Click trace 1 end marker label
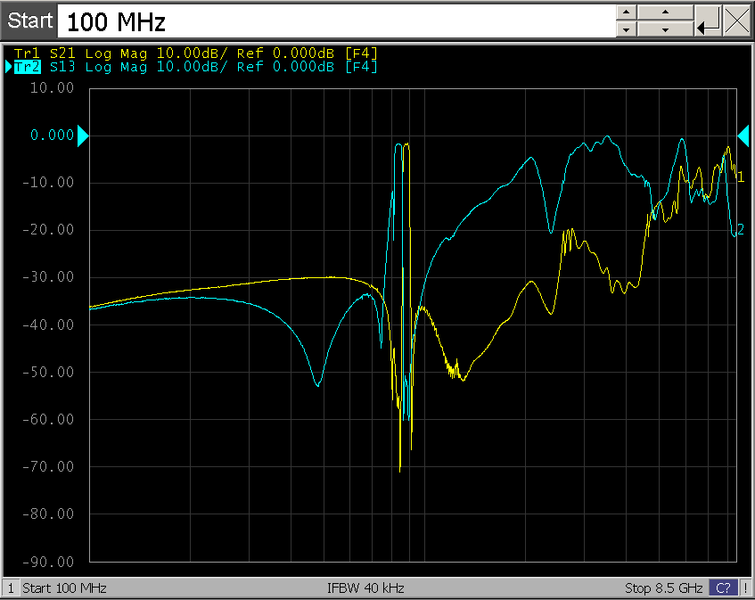The height and width of the screenshot is (600, 755). pos(740,177)
